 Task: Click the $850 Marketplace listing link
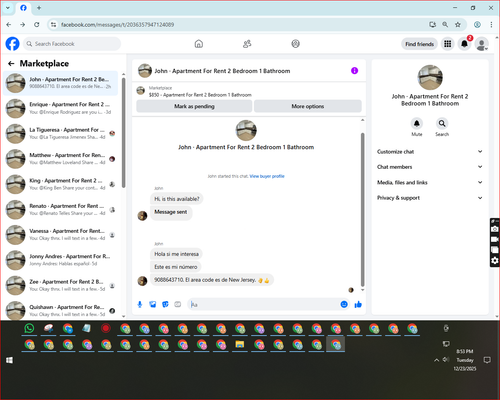pos(200,95)
